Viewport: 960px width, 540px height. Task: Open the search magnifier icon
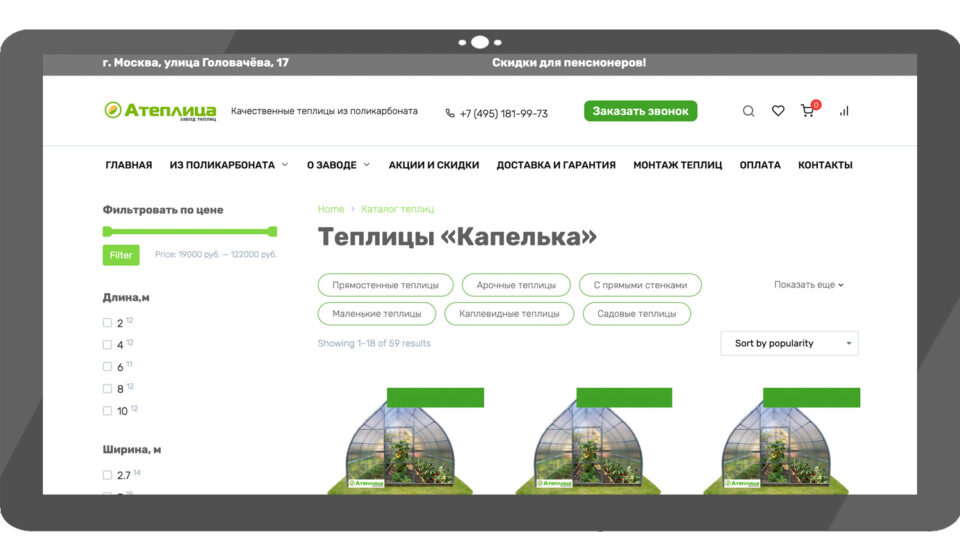point(748,111)
